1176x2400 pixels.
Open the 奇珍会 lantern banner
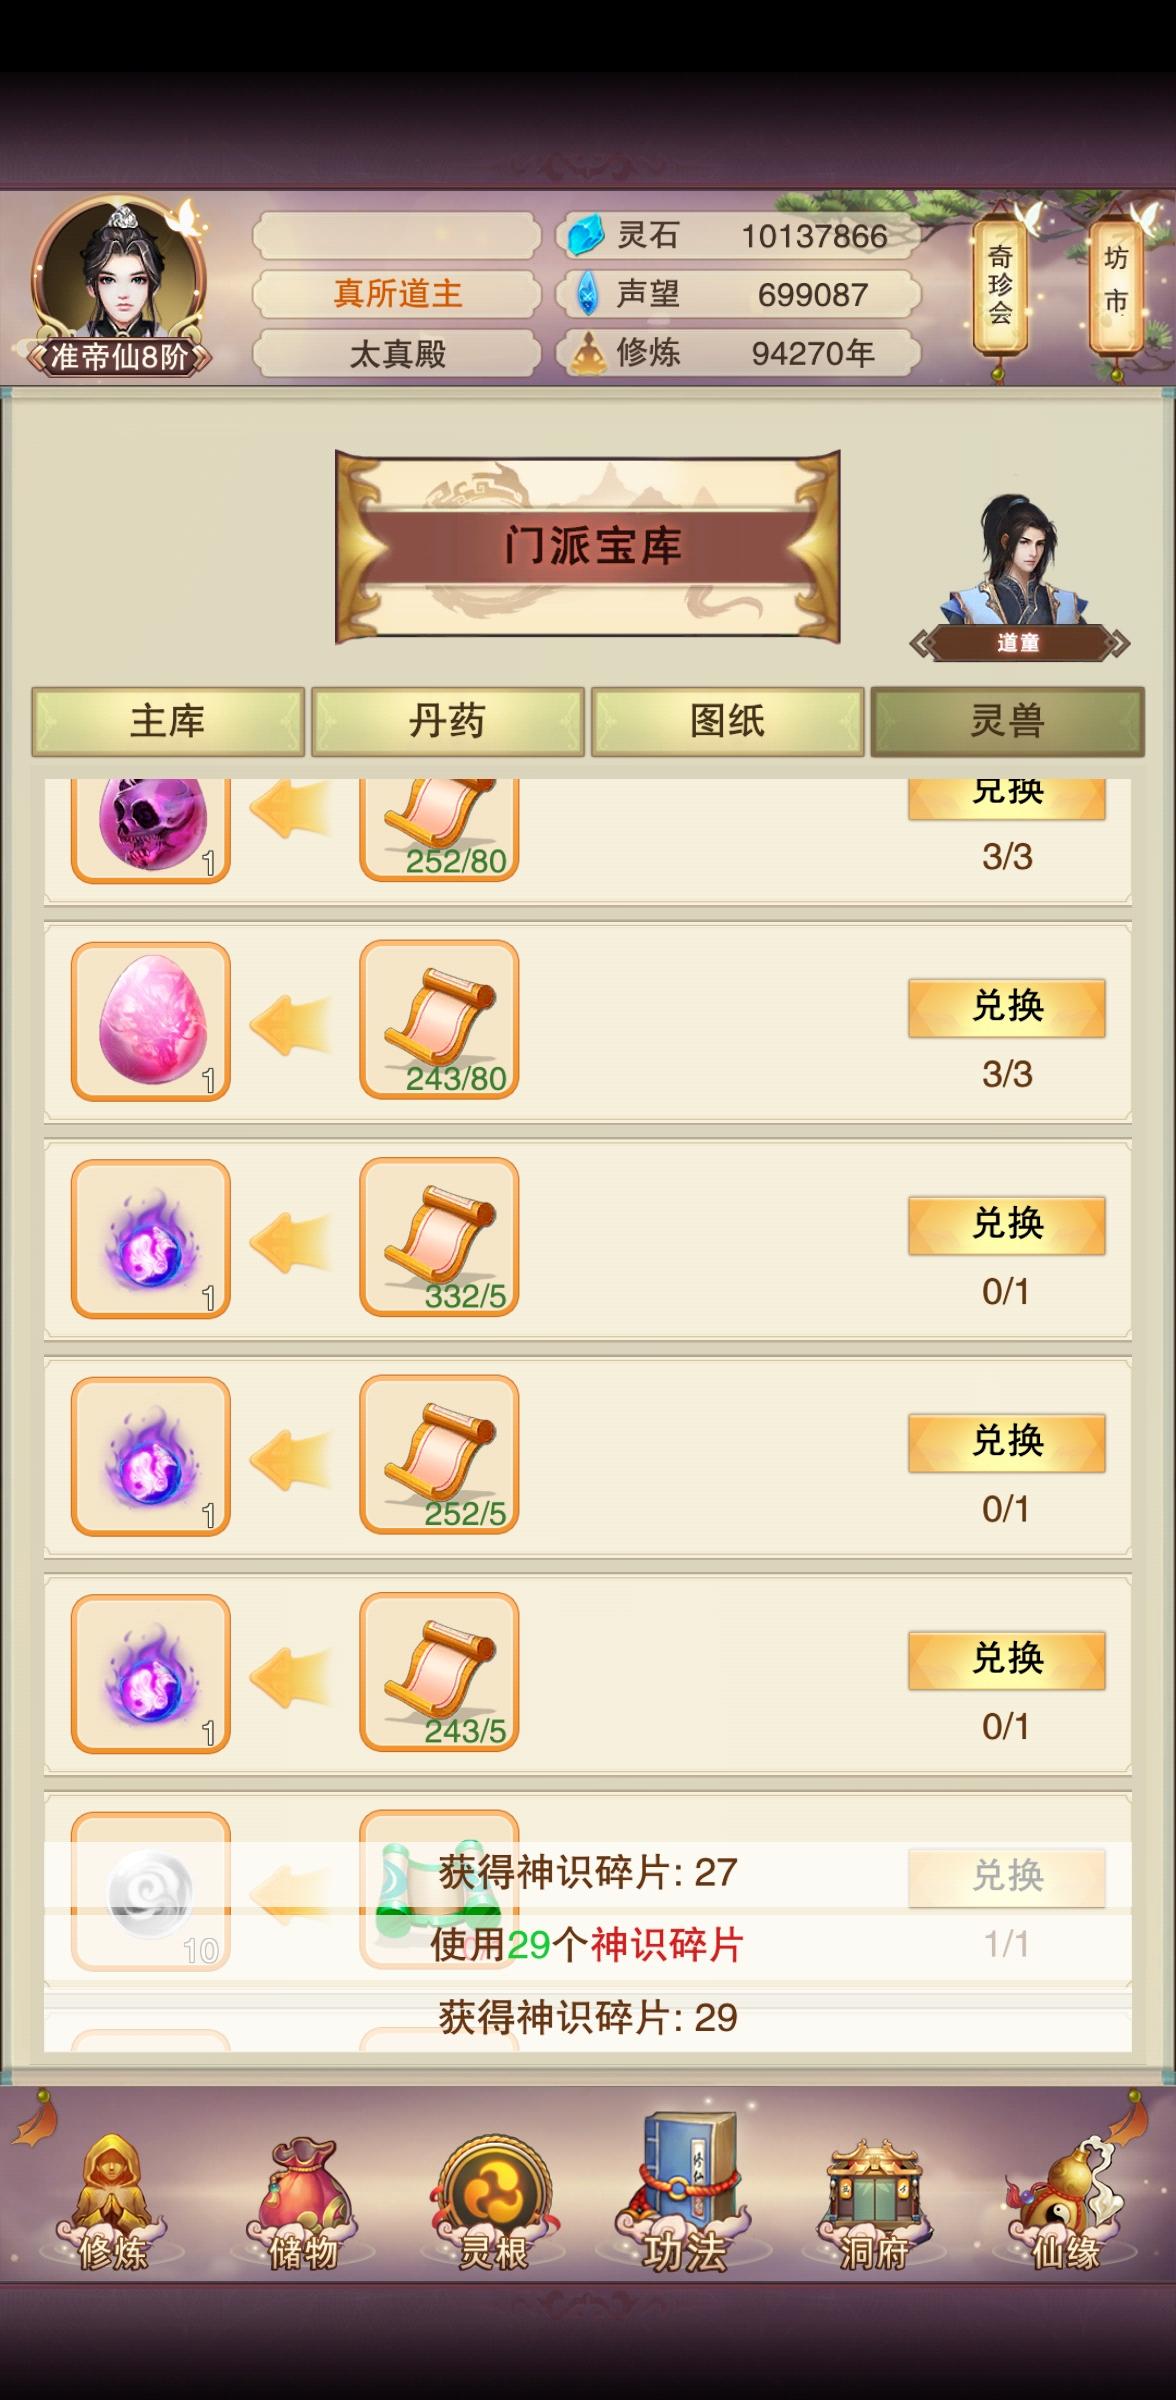pos(1000,286)
